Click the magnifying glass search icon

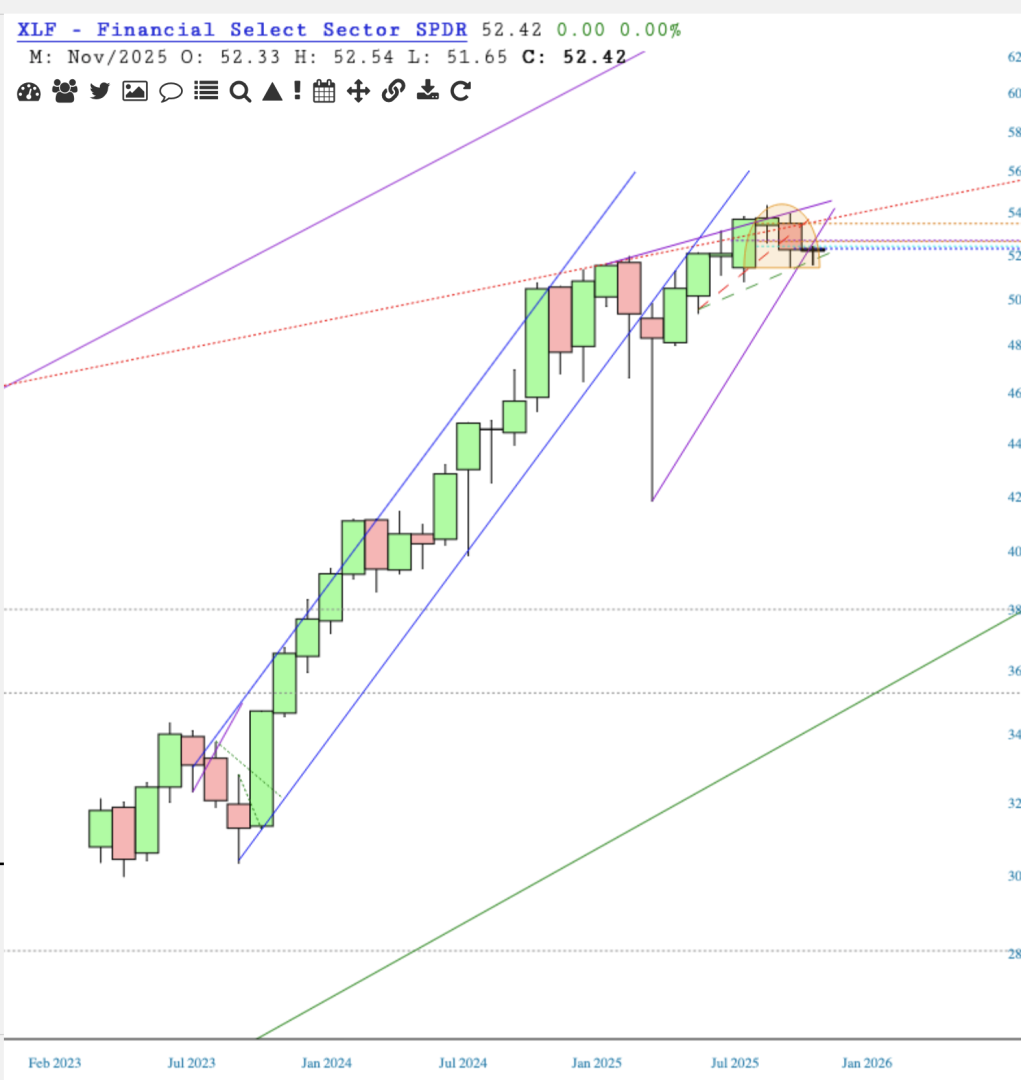tap(240, 92)
